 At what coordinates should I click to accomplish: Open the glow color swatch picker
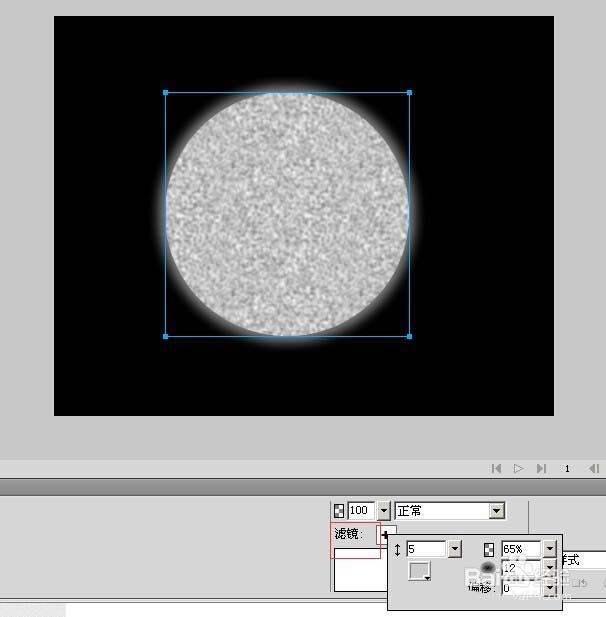(420, 572)
